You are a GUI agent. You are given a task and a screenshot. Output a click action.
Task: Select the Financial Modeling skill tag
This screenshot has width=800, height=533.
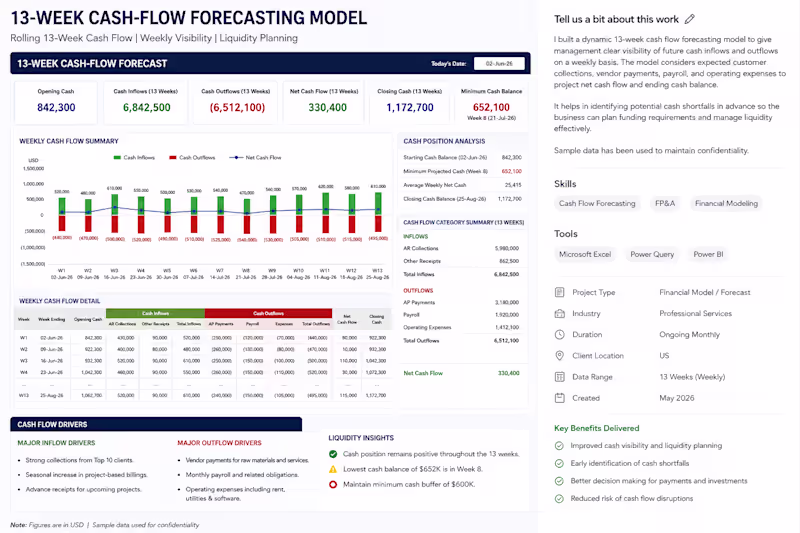(x=726, y=204)
